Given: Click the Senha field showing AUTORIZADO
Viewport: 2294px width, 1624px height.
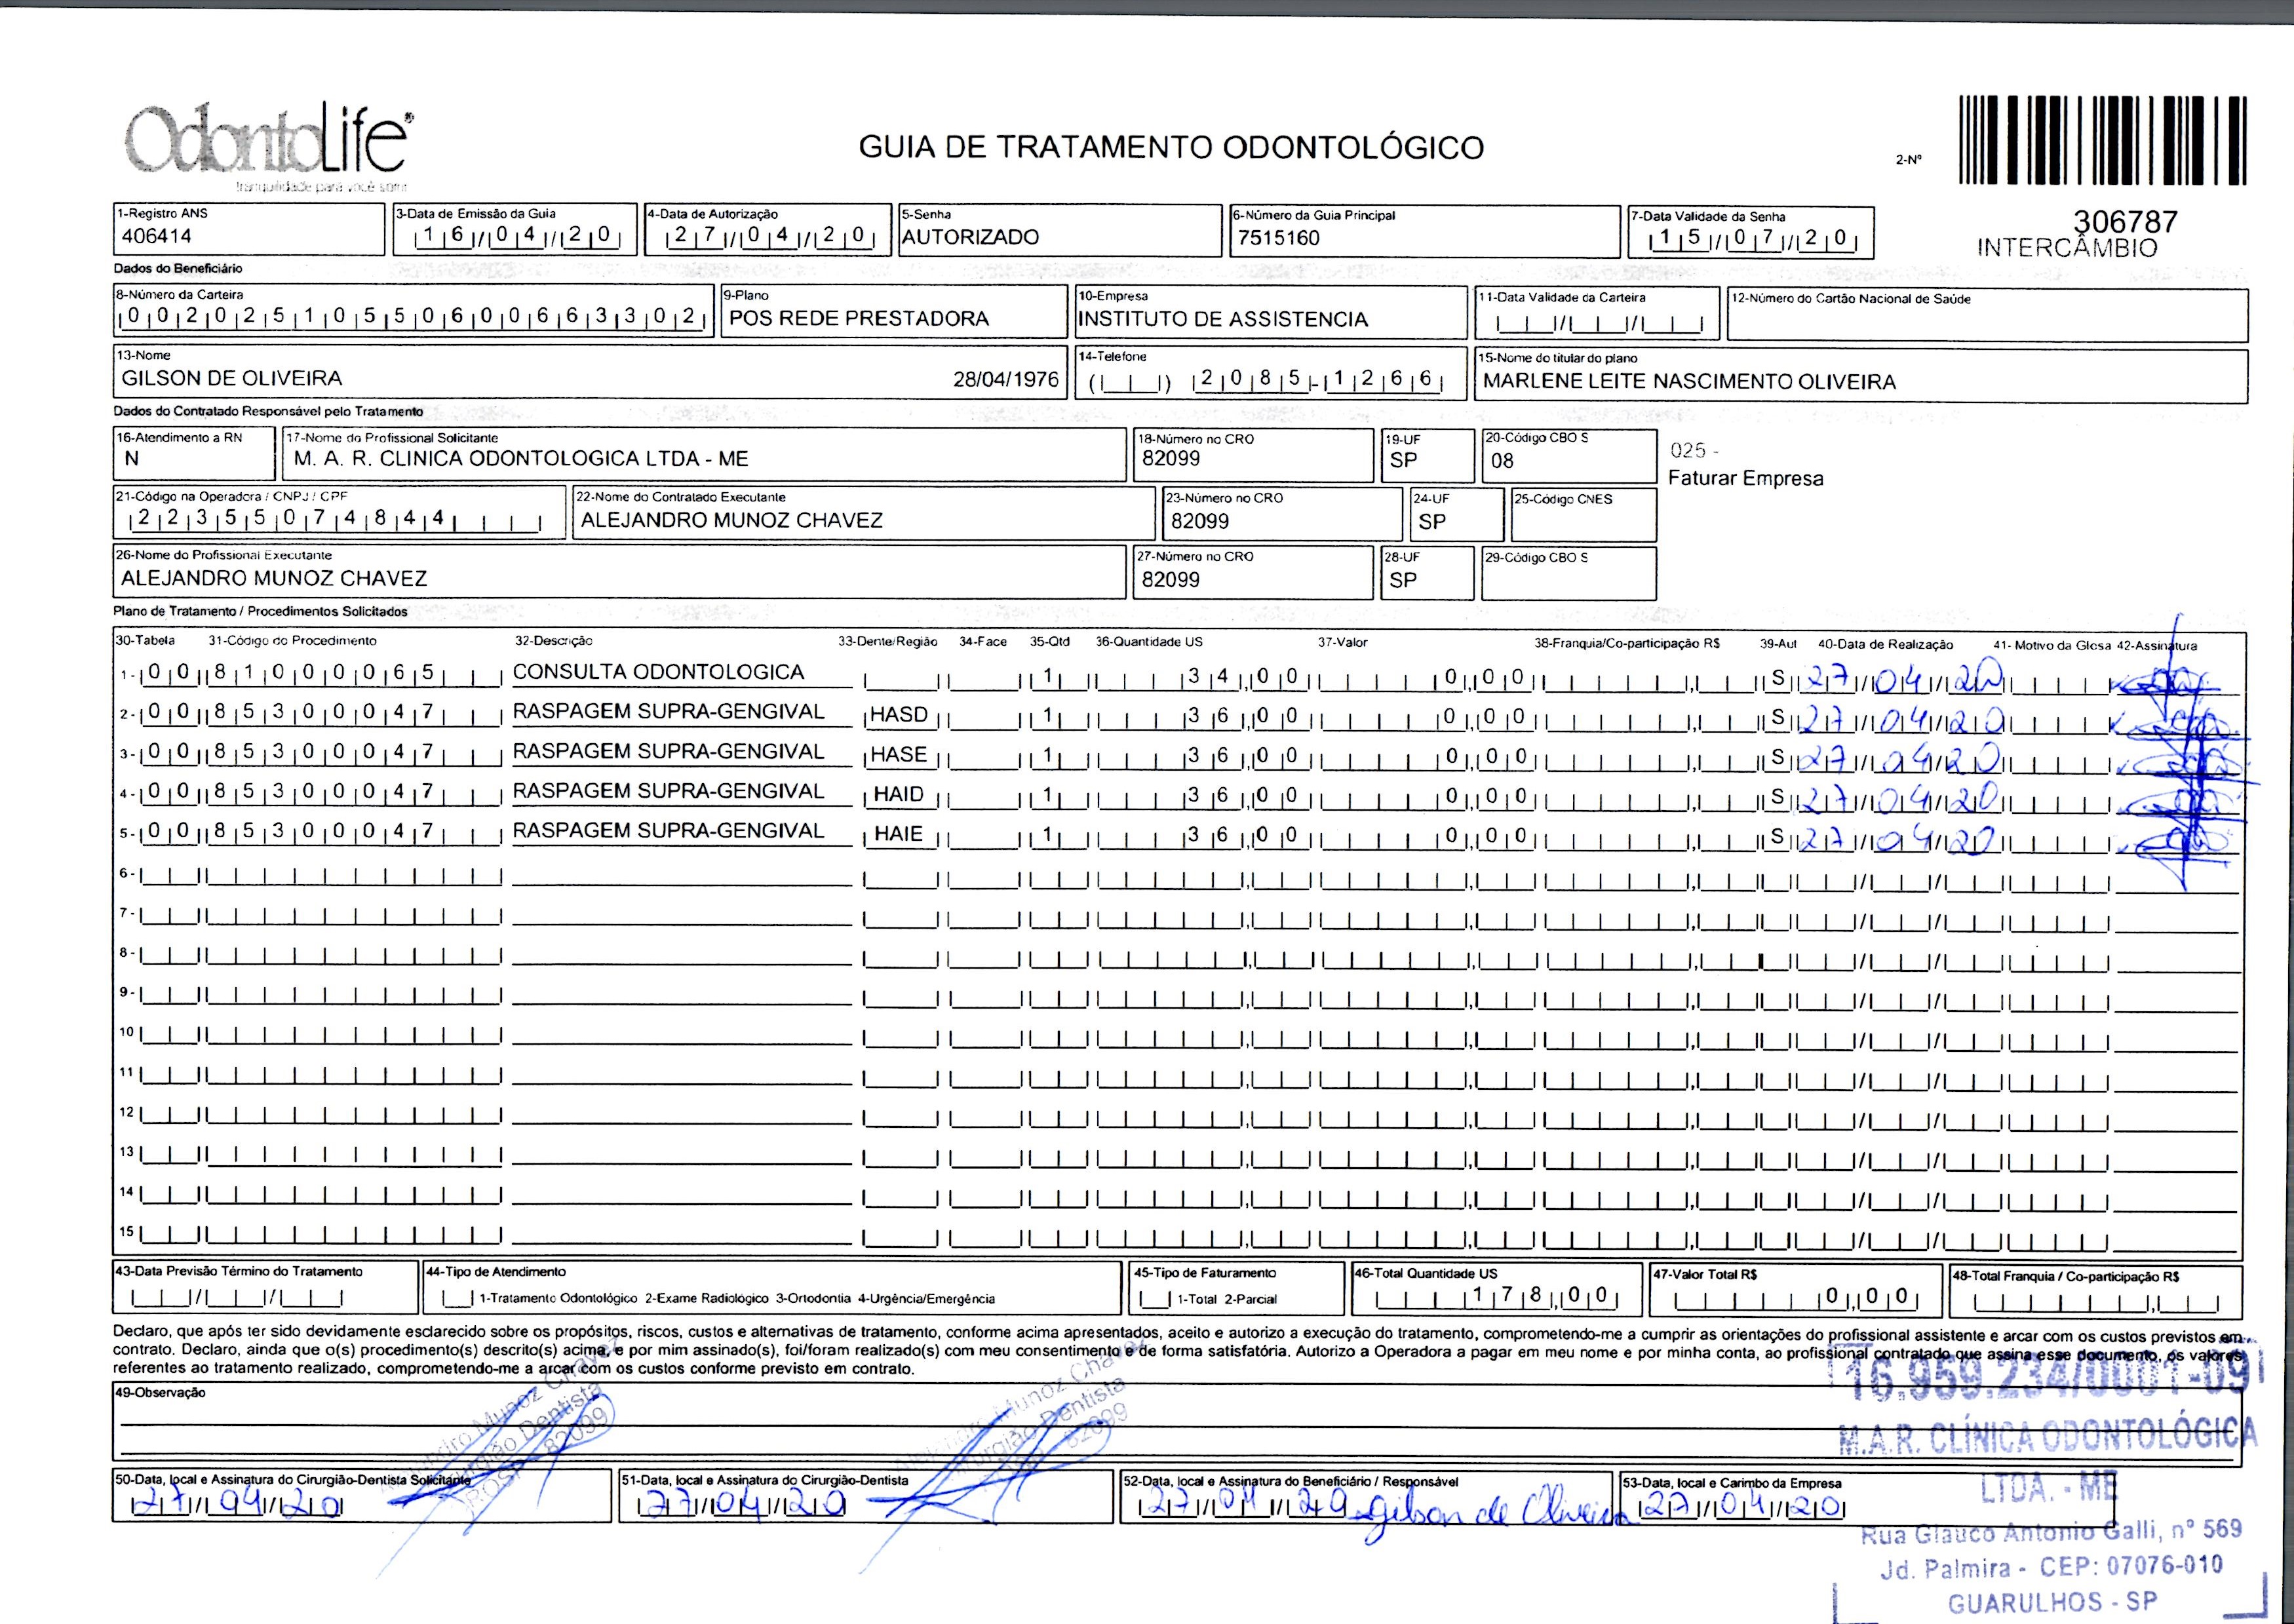Looking at the screenshot, I should pyautogui.click(x=970, y=237).
